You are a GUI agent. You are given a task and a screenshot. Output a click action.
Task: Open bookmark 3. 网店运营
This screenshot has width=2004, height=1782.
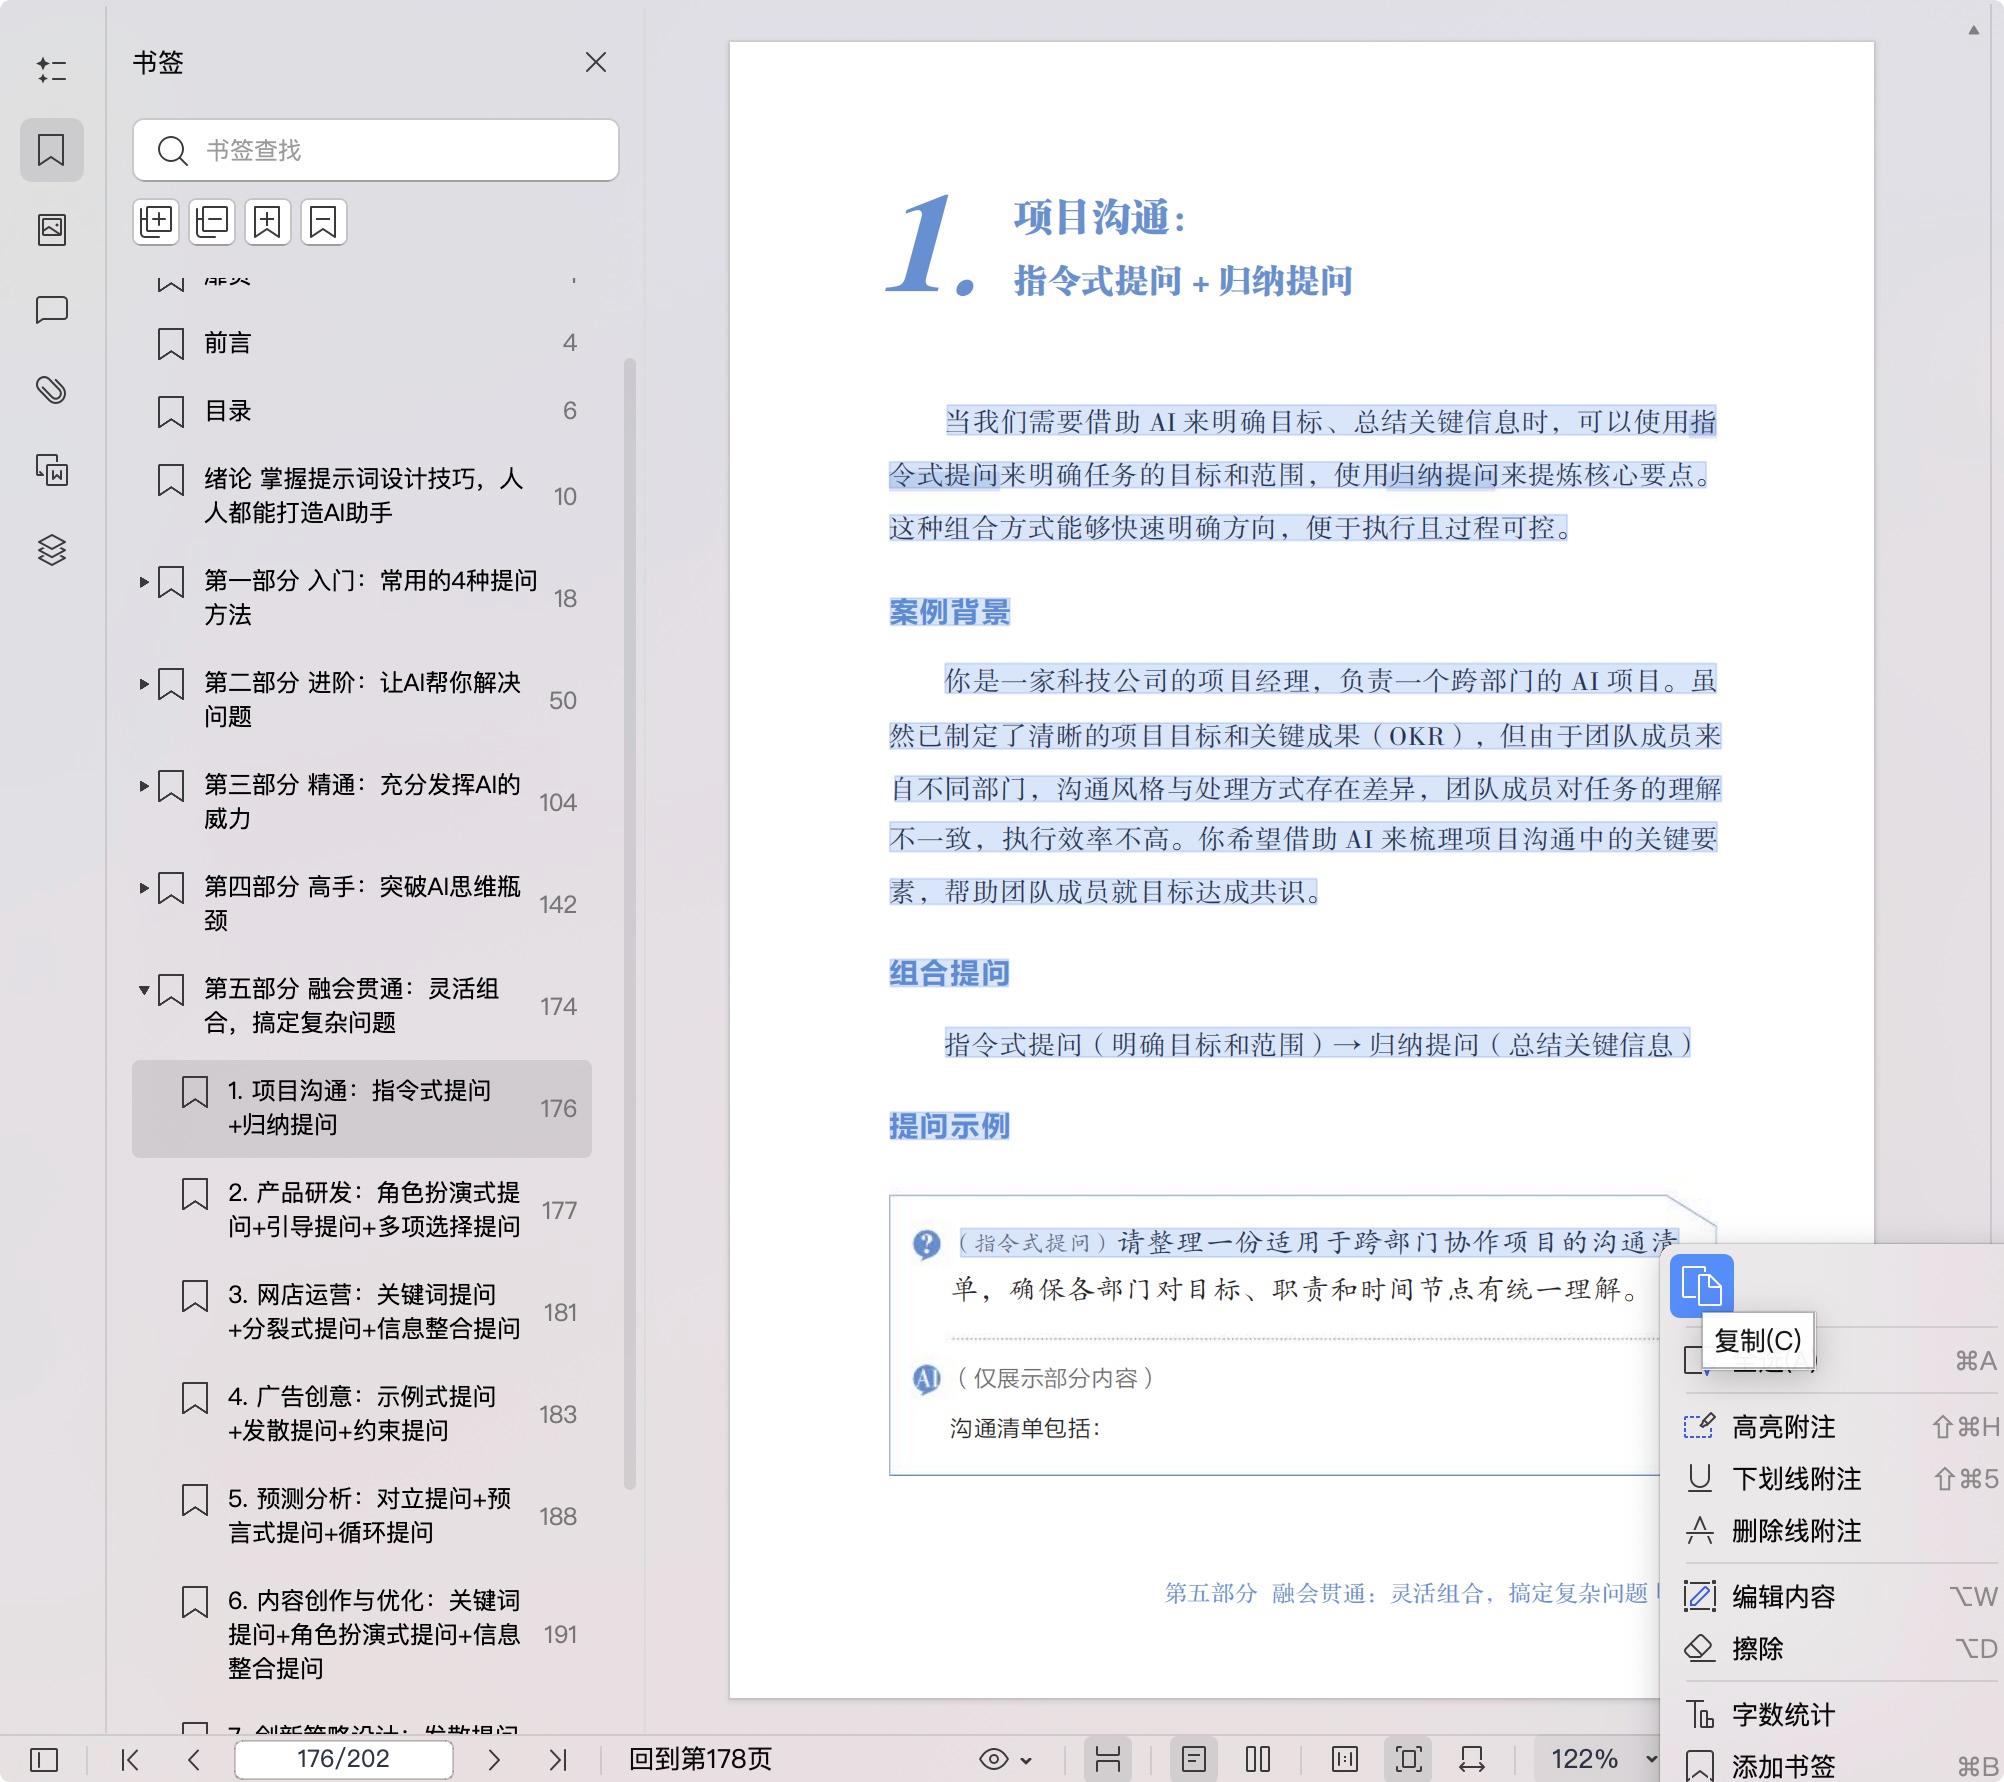373,1311
